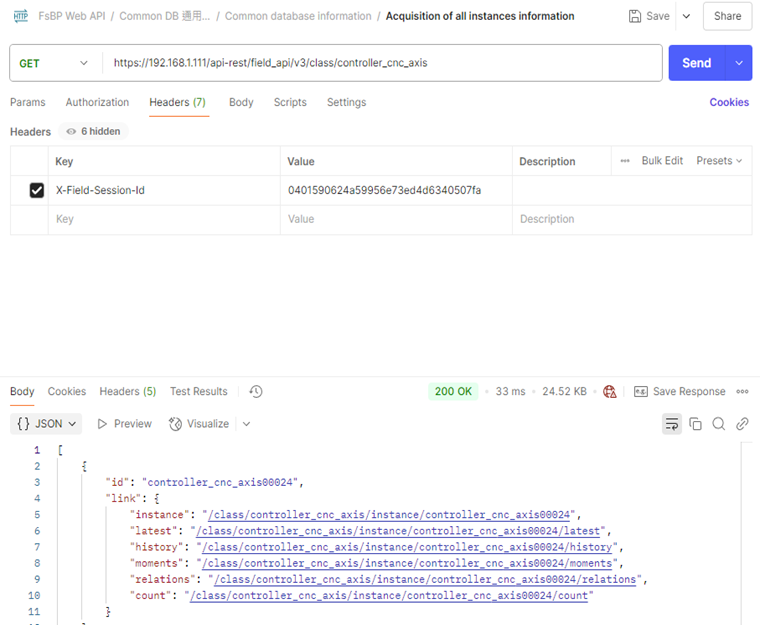Click the network warning globe icon

[610, 391]
